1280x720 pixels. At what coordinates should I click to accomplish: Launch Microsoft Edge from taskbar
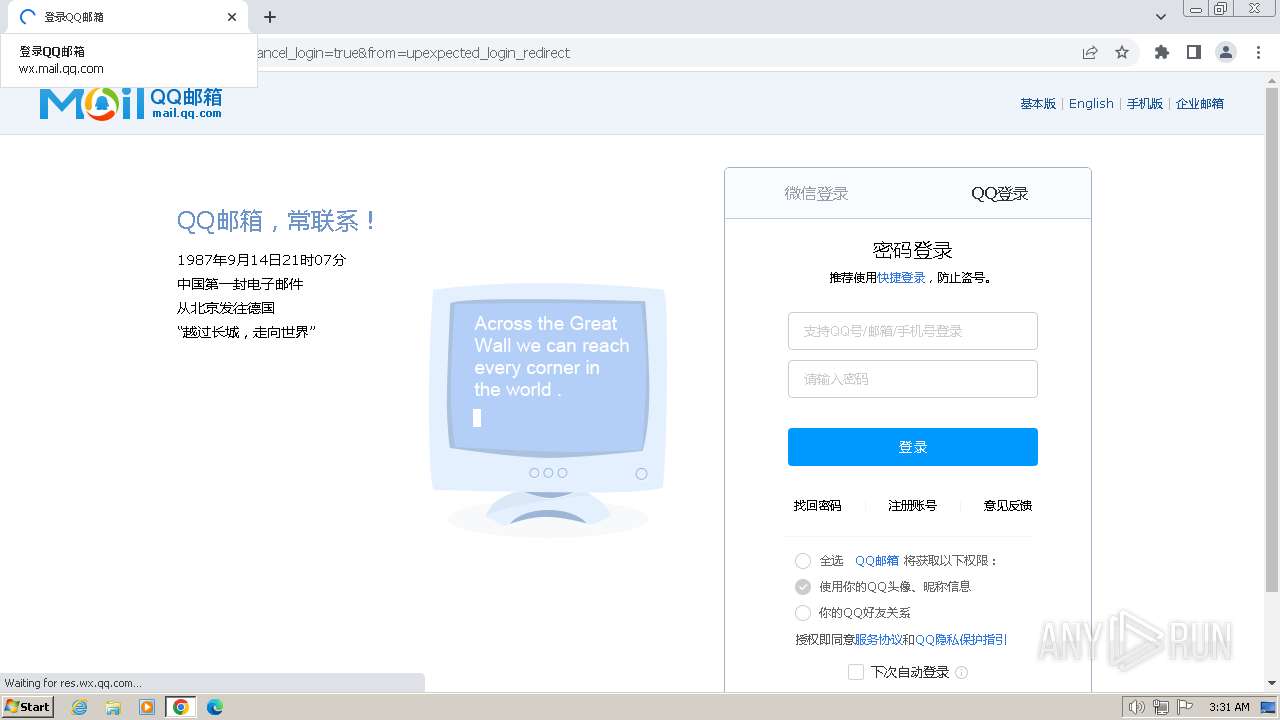(215, 707)
